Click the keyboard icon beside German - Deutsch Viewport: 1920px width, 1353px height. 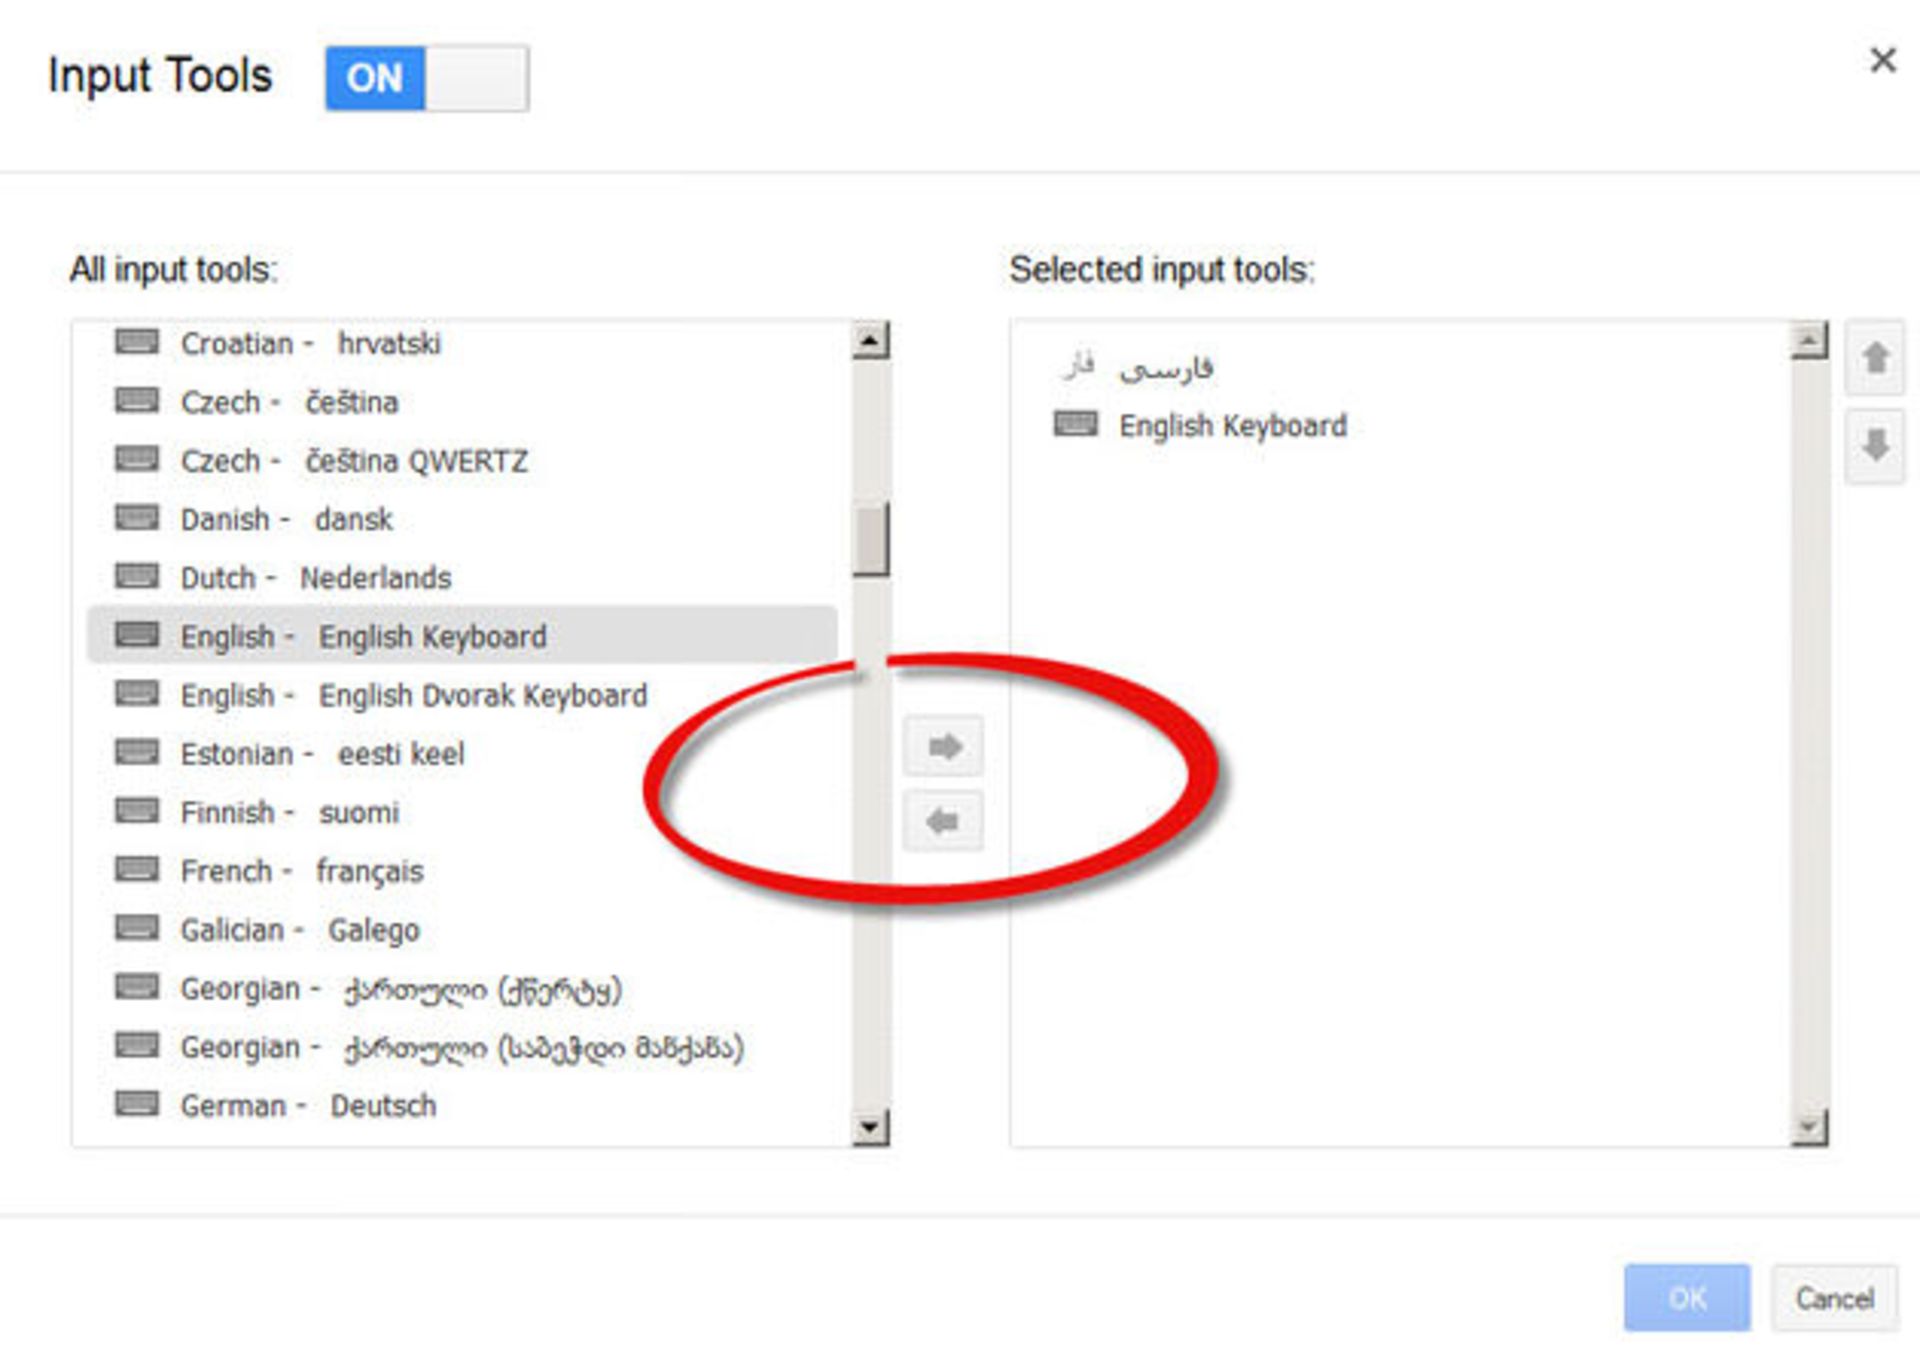point(138,1105)
